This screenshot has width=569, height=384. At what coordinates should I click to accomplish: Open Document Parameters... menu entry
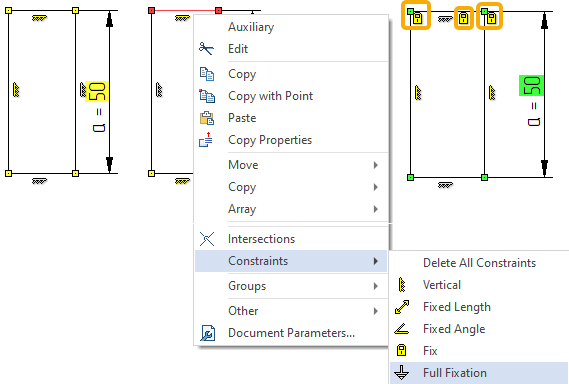click(x=291, y=333)
